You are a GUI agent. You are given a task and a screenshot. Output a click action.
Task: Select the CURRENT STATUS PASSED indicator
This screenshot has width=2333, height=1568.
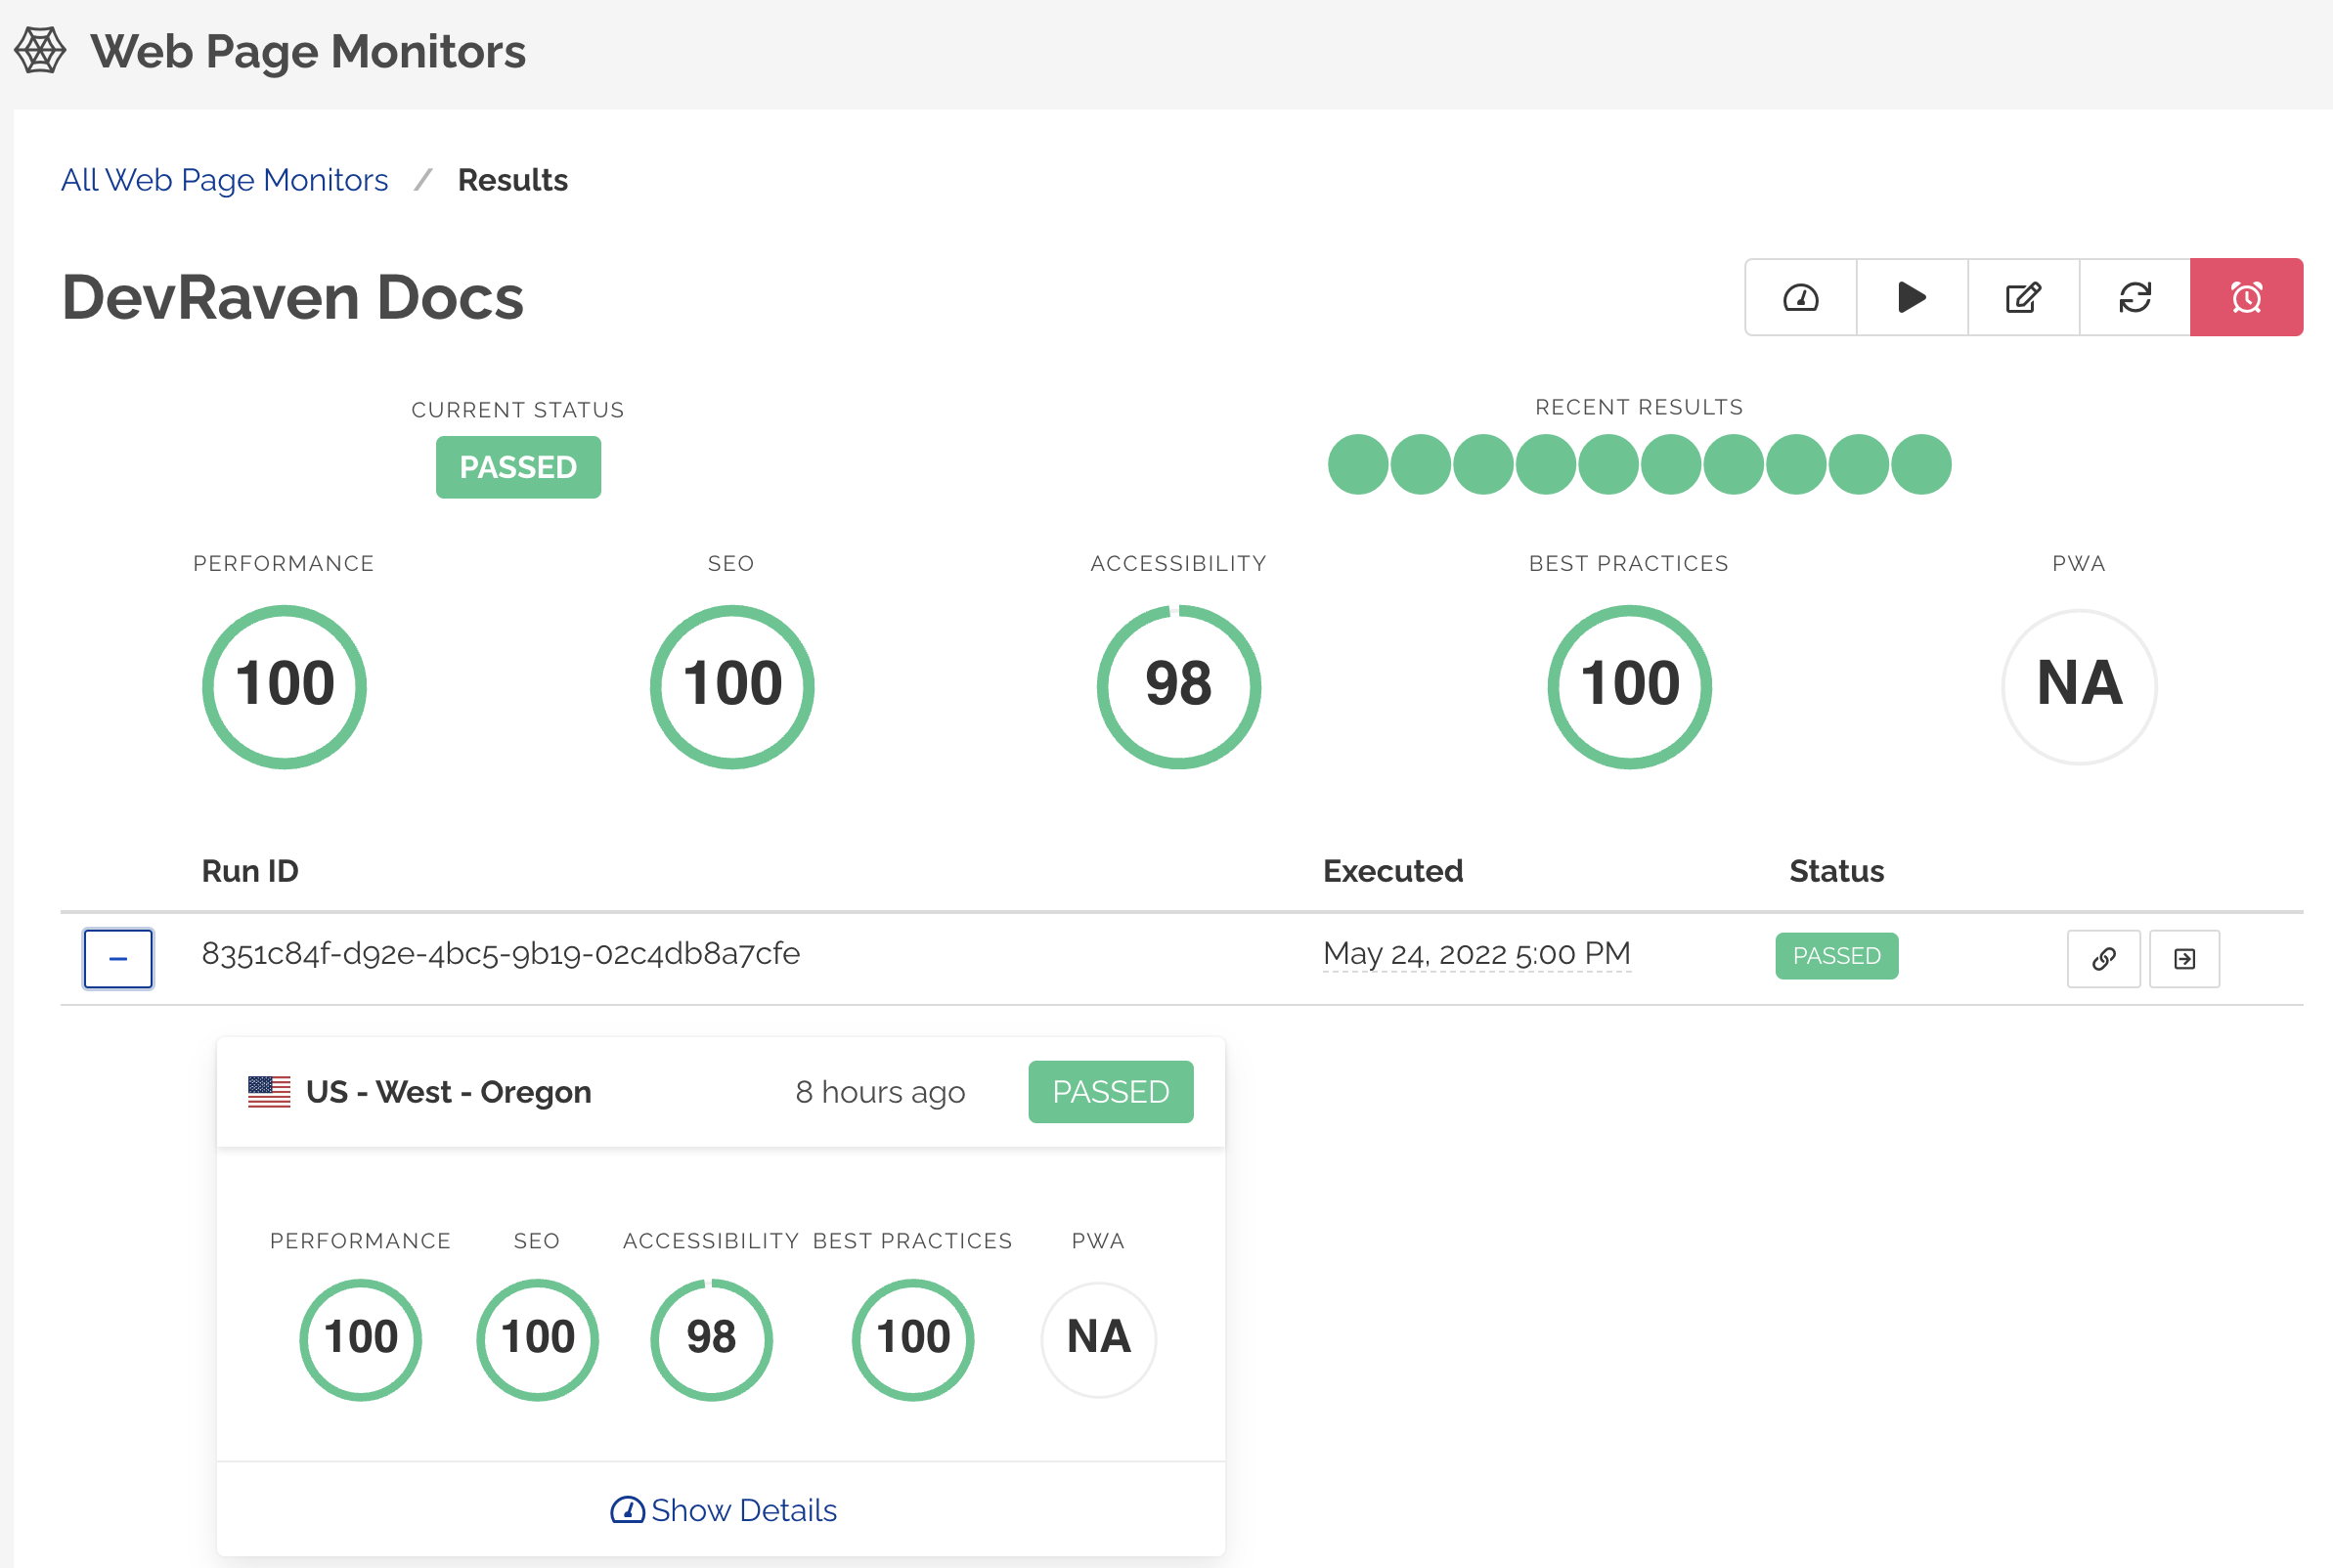518,467
